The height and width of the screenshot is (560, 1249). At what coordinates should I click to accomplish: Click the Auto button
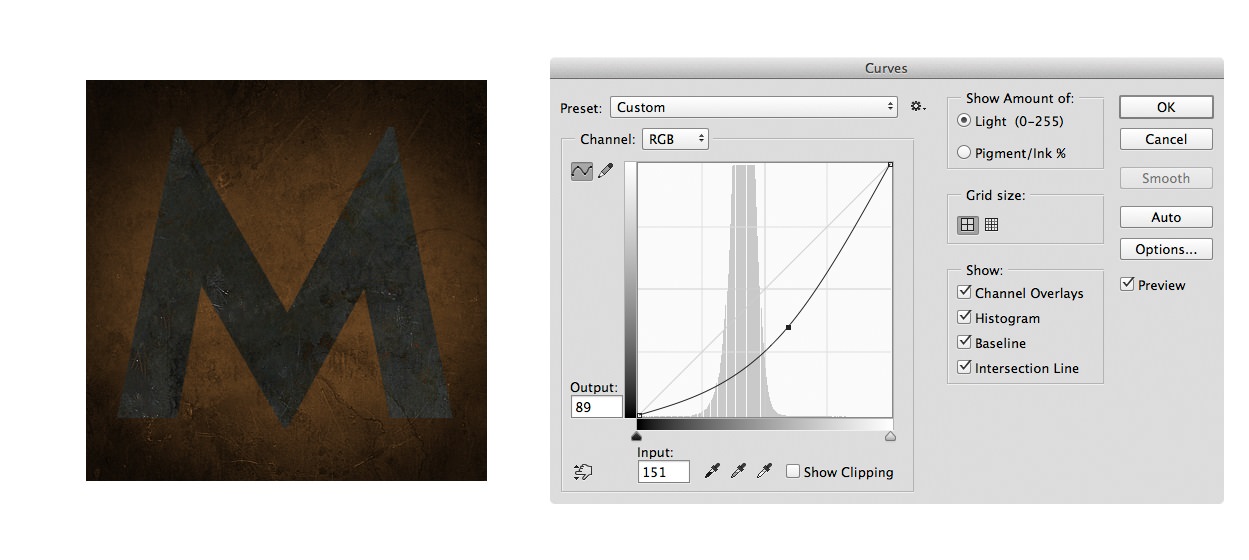(x=1166, y=217)
